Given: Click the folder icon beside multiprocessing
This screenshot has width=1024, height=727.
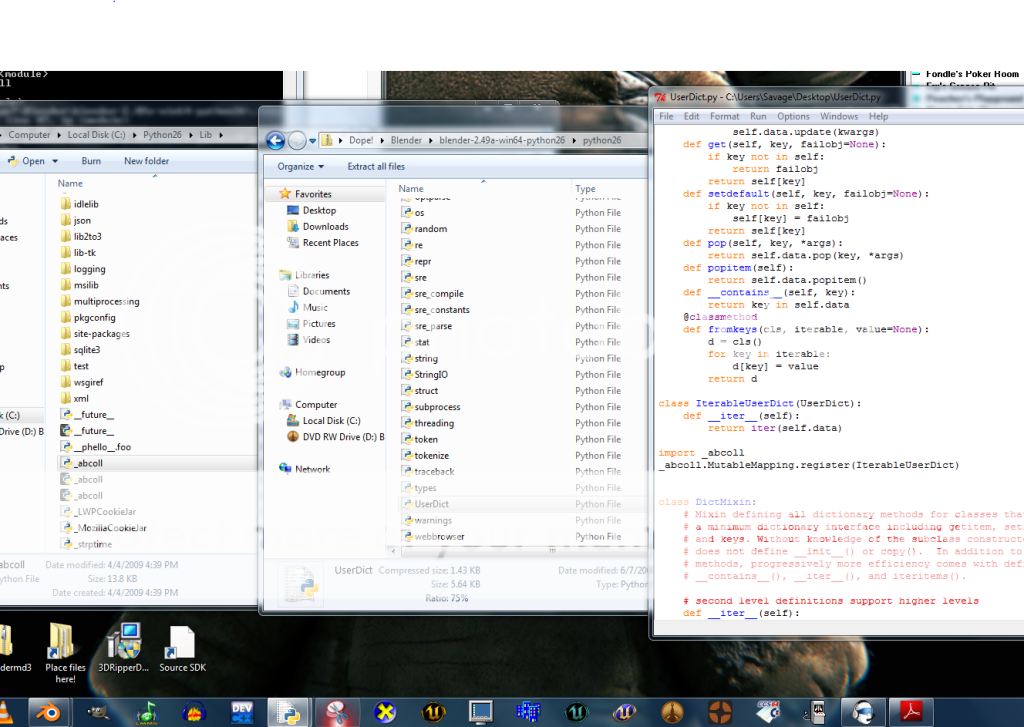Looking at the screenshot, I should pyautogui.click(x=65, y=301).
